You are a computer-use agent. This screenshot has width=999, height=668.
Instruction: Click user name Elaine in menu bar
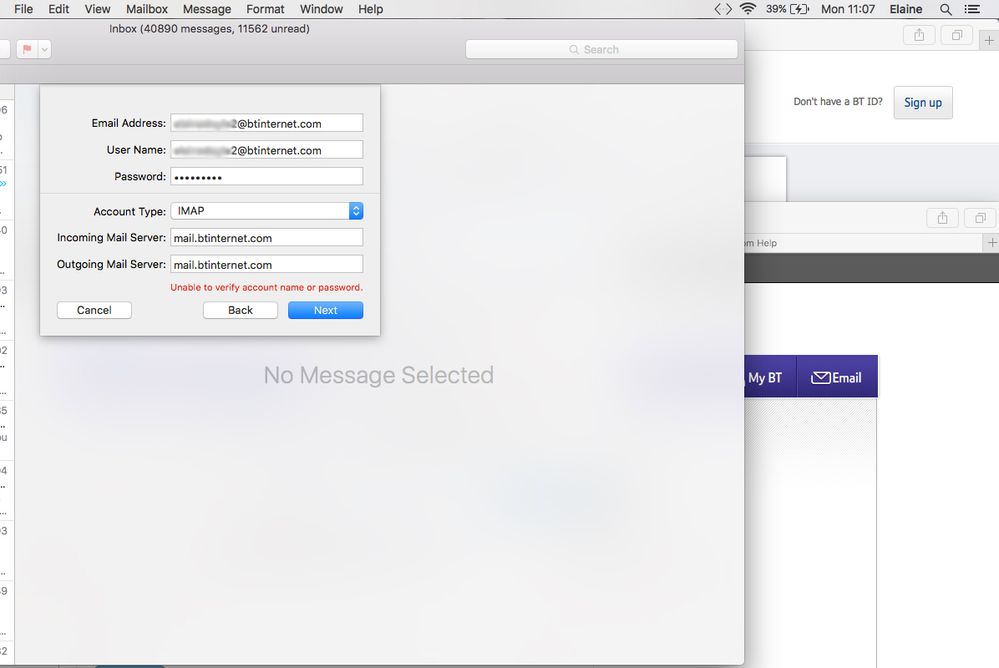point(905,9)
